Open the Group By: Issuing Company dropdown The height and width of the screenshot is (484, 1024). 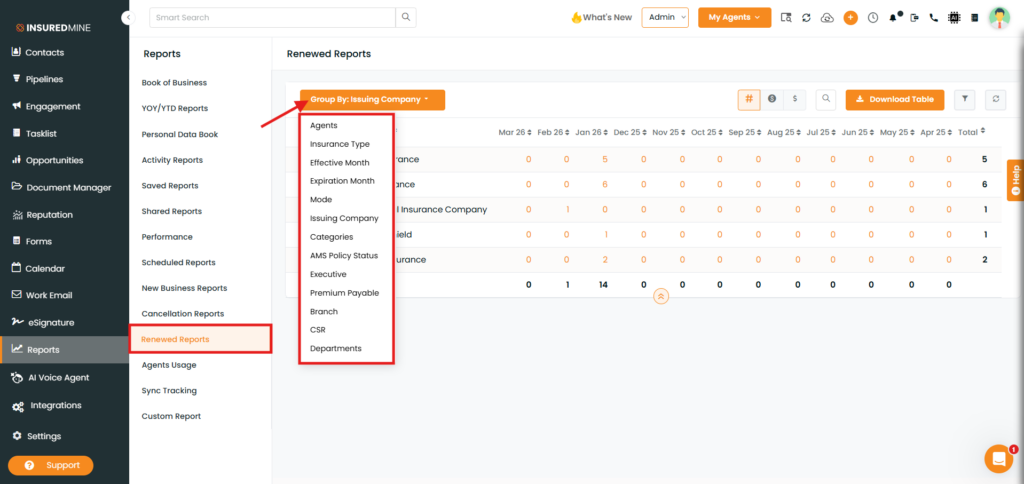pyautogui.click(x=372, y=100)
